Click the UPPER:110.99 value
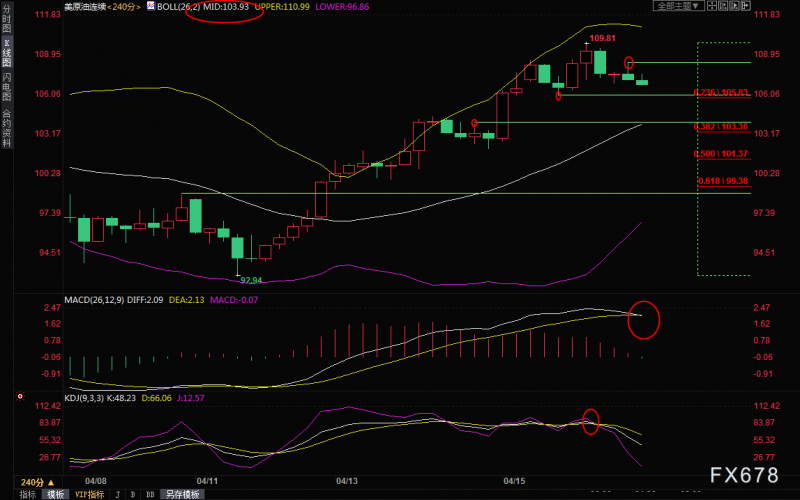This screenshot has height=500, width=800. [x=282, y=7]
